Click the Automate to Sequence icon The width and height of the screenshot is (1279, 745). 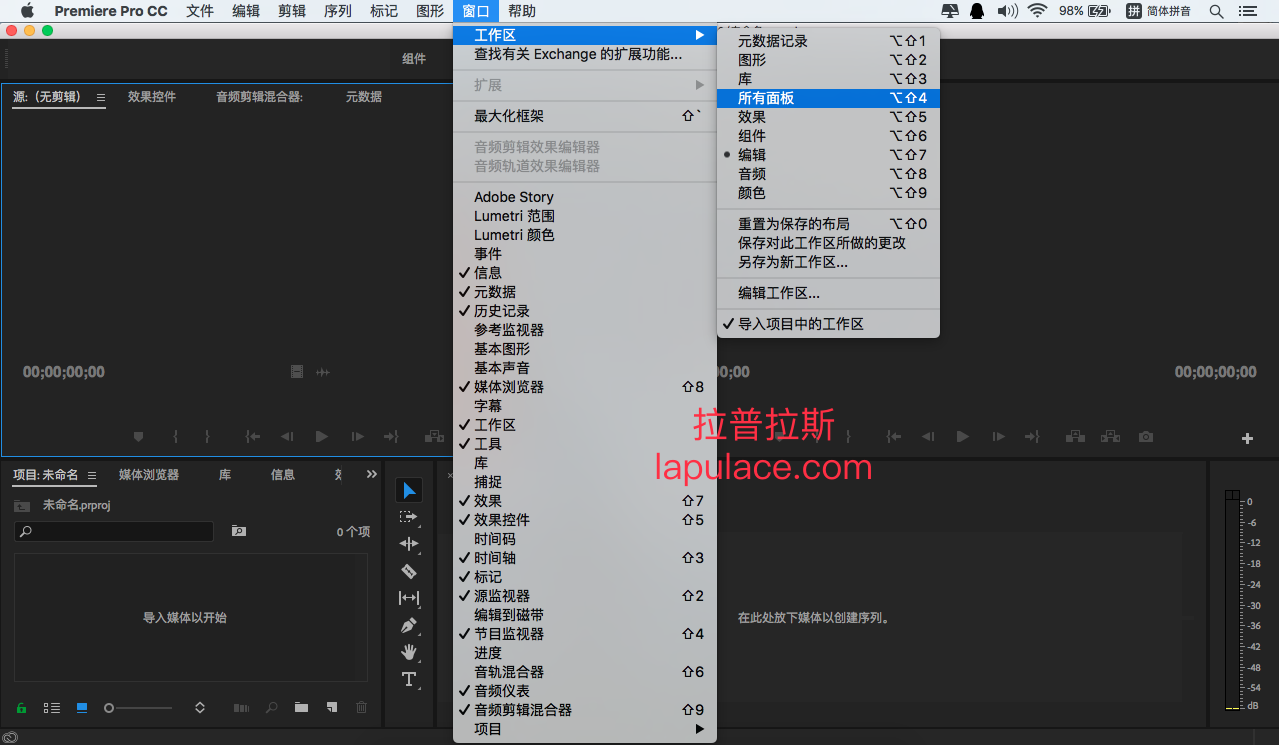pyautogui.click(x=241, y=707)
